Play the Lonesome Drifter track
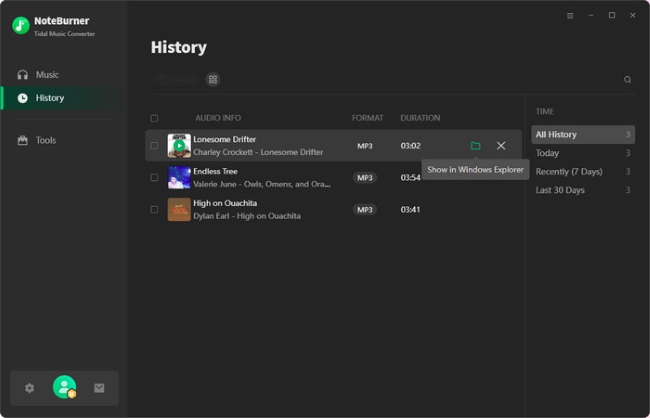The height and width of the screenshot is (418, 650). click(x=179, y=146)
